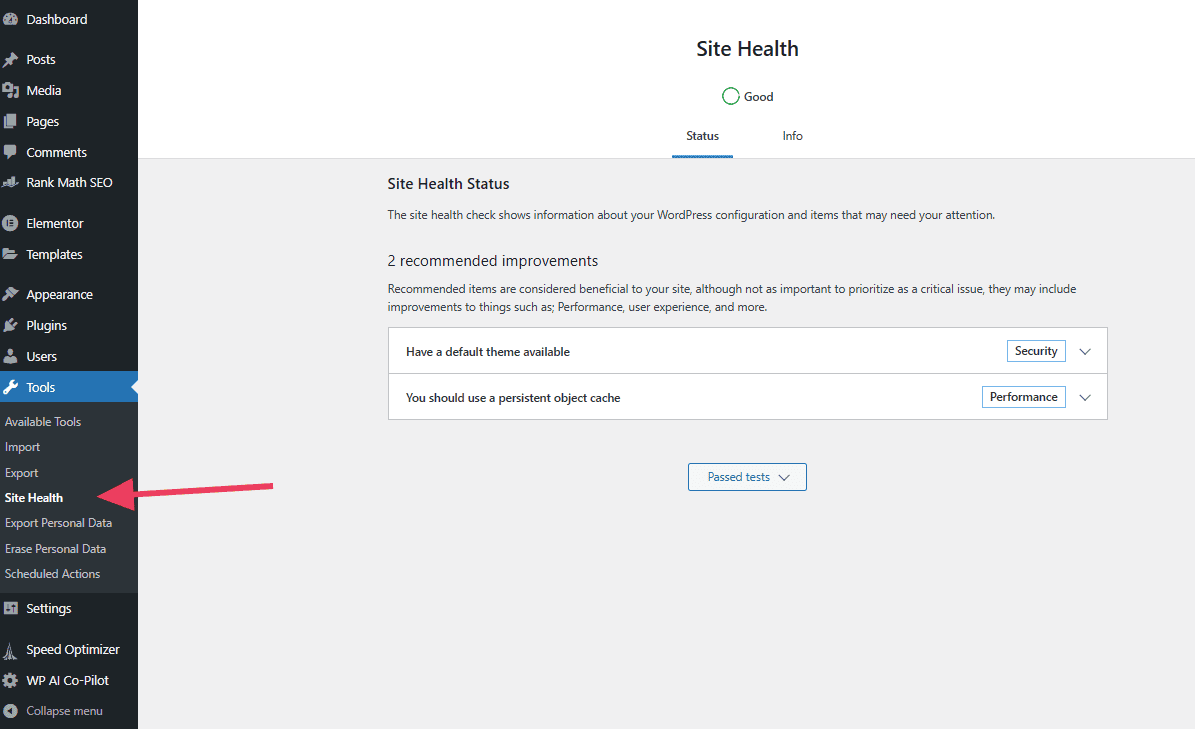Open the WordPress Dashboard
The height and width of the screenshot is (729, 1195).
(x=46, y=18)
